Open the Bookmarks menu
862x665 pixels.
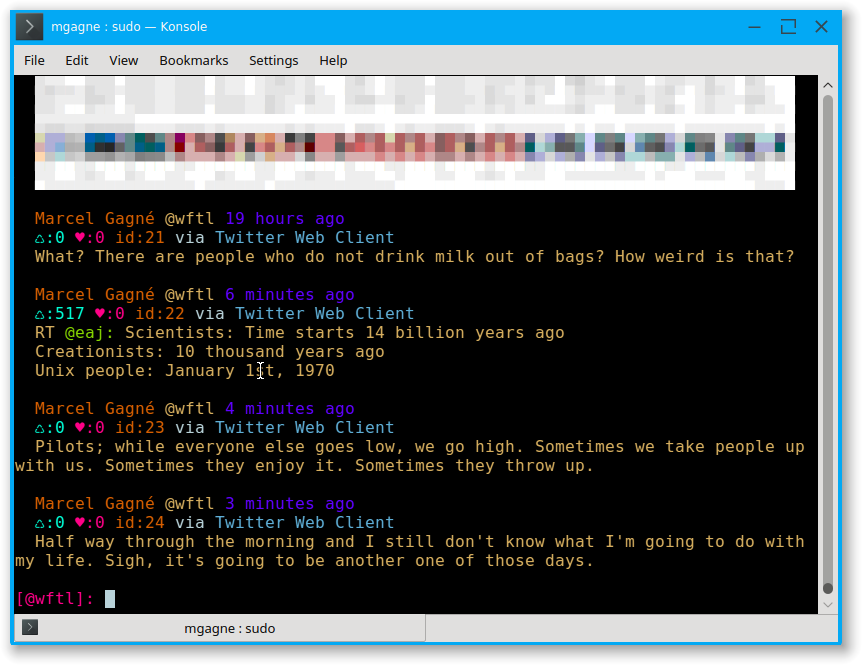194,60
